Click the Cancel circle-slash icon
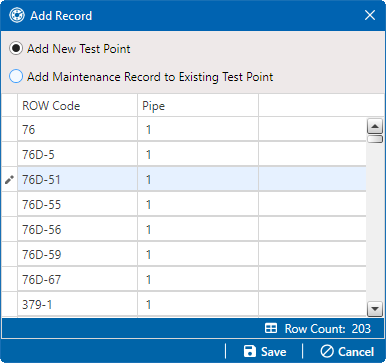The height and width of the screenshot is (363, 386). click(327, 351)
